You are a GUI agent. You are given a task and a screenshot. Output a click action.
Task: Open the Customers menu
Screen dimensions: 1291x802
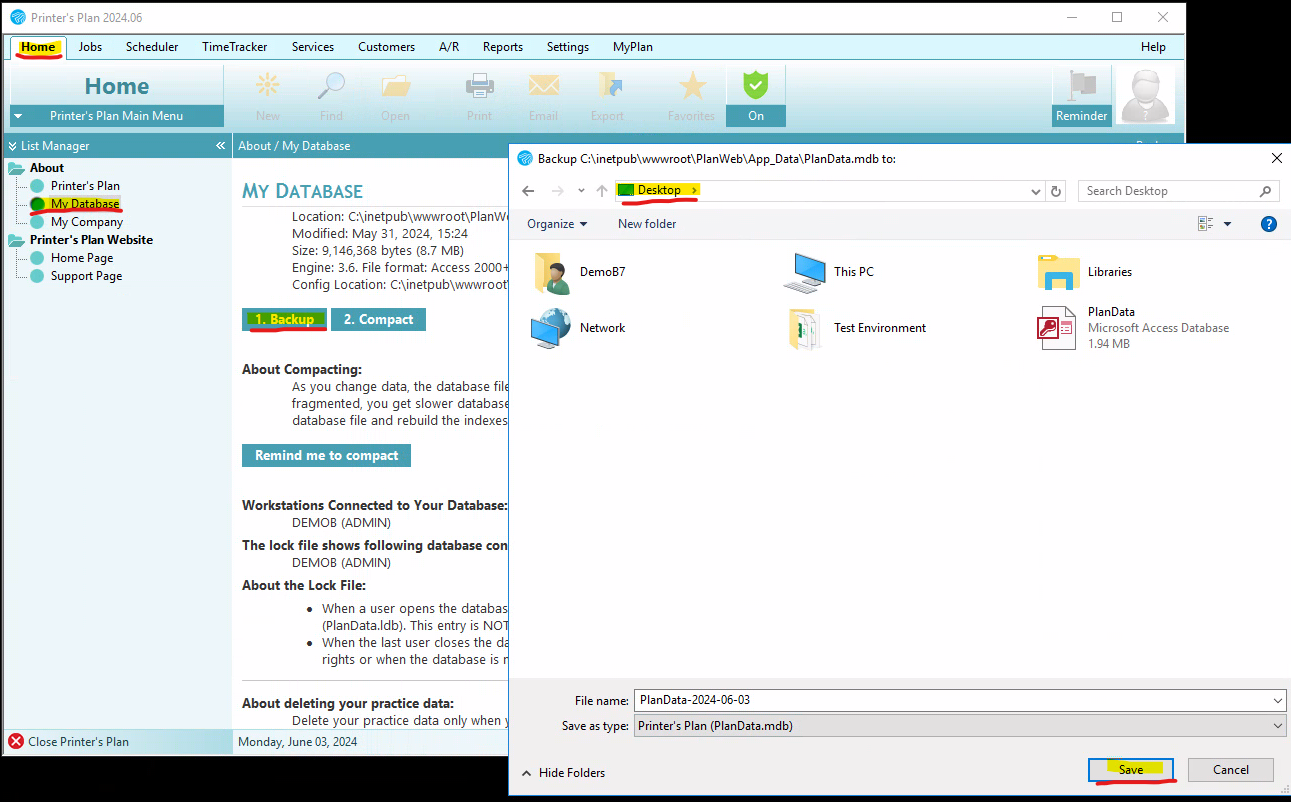pyautogui.click(x=386, y=47)
